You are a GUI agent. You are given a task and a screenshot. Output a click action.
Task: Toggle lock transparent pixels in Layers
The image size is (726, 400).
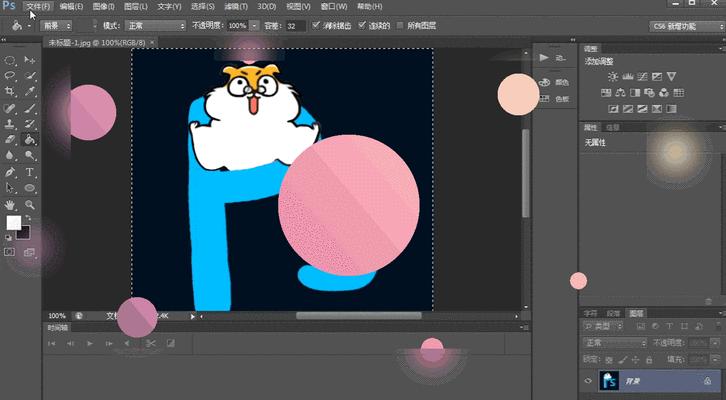coord(609,360)
